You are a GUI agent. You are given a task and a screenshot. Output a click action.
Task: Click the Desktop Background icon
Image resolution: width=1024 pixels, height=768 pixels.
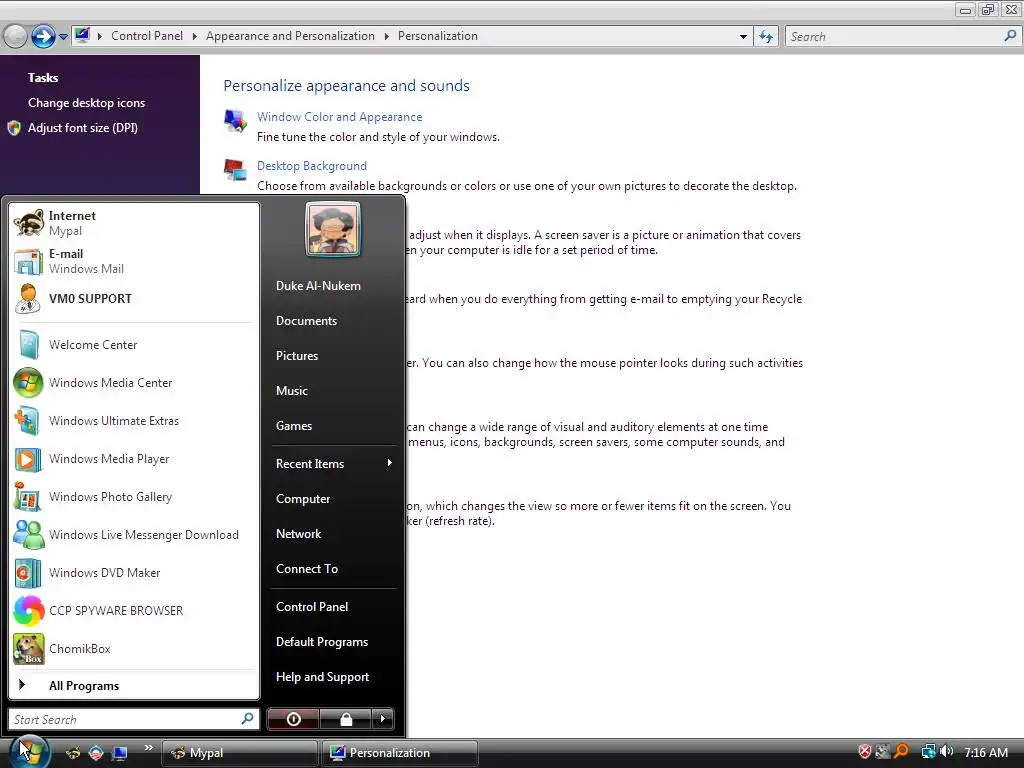click(x=235, y=170)
